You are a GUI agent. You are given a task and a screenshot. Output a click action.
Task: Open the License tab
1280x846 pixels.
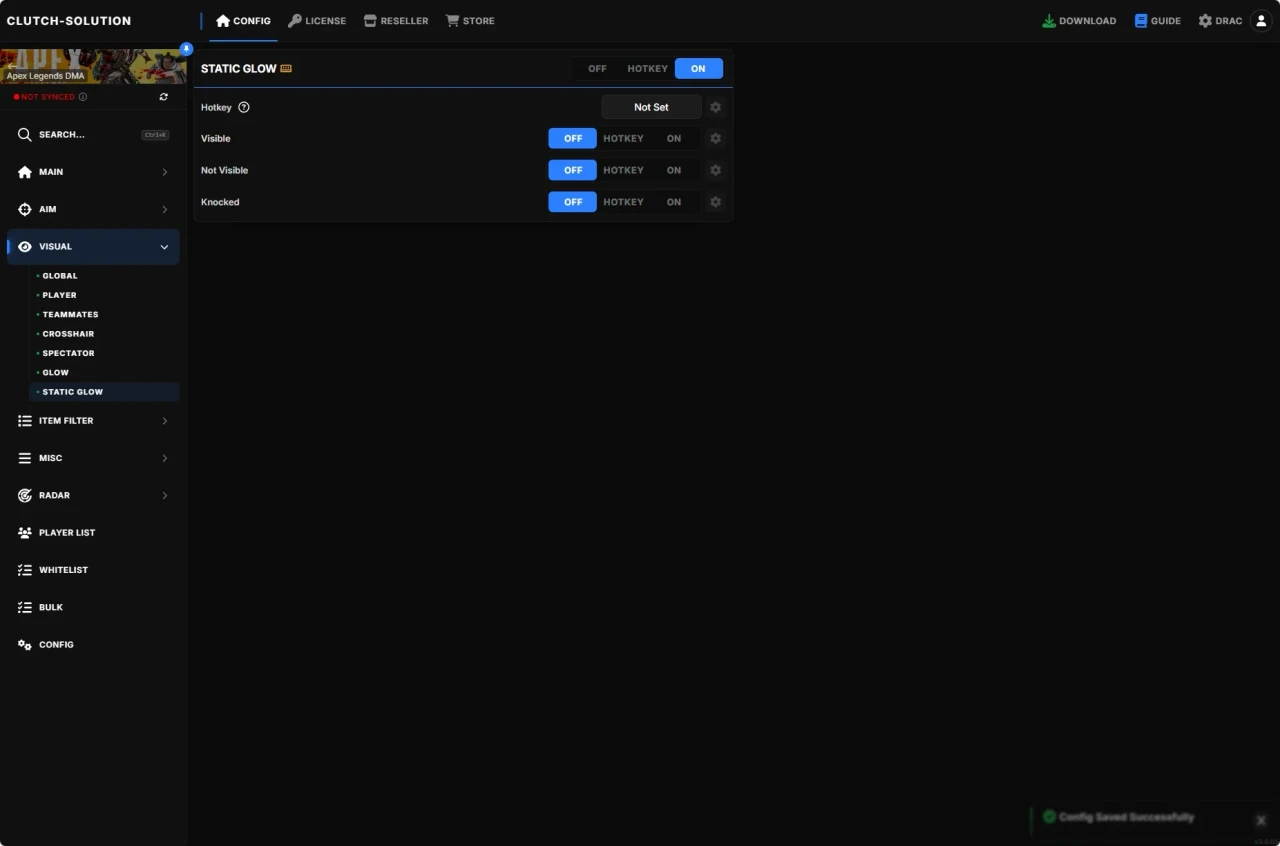[x=317, y=20]
